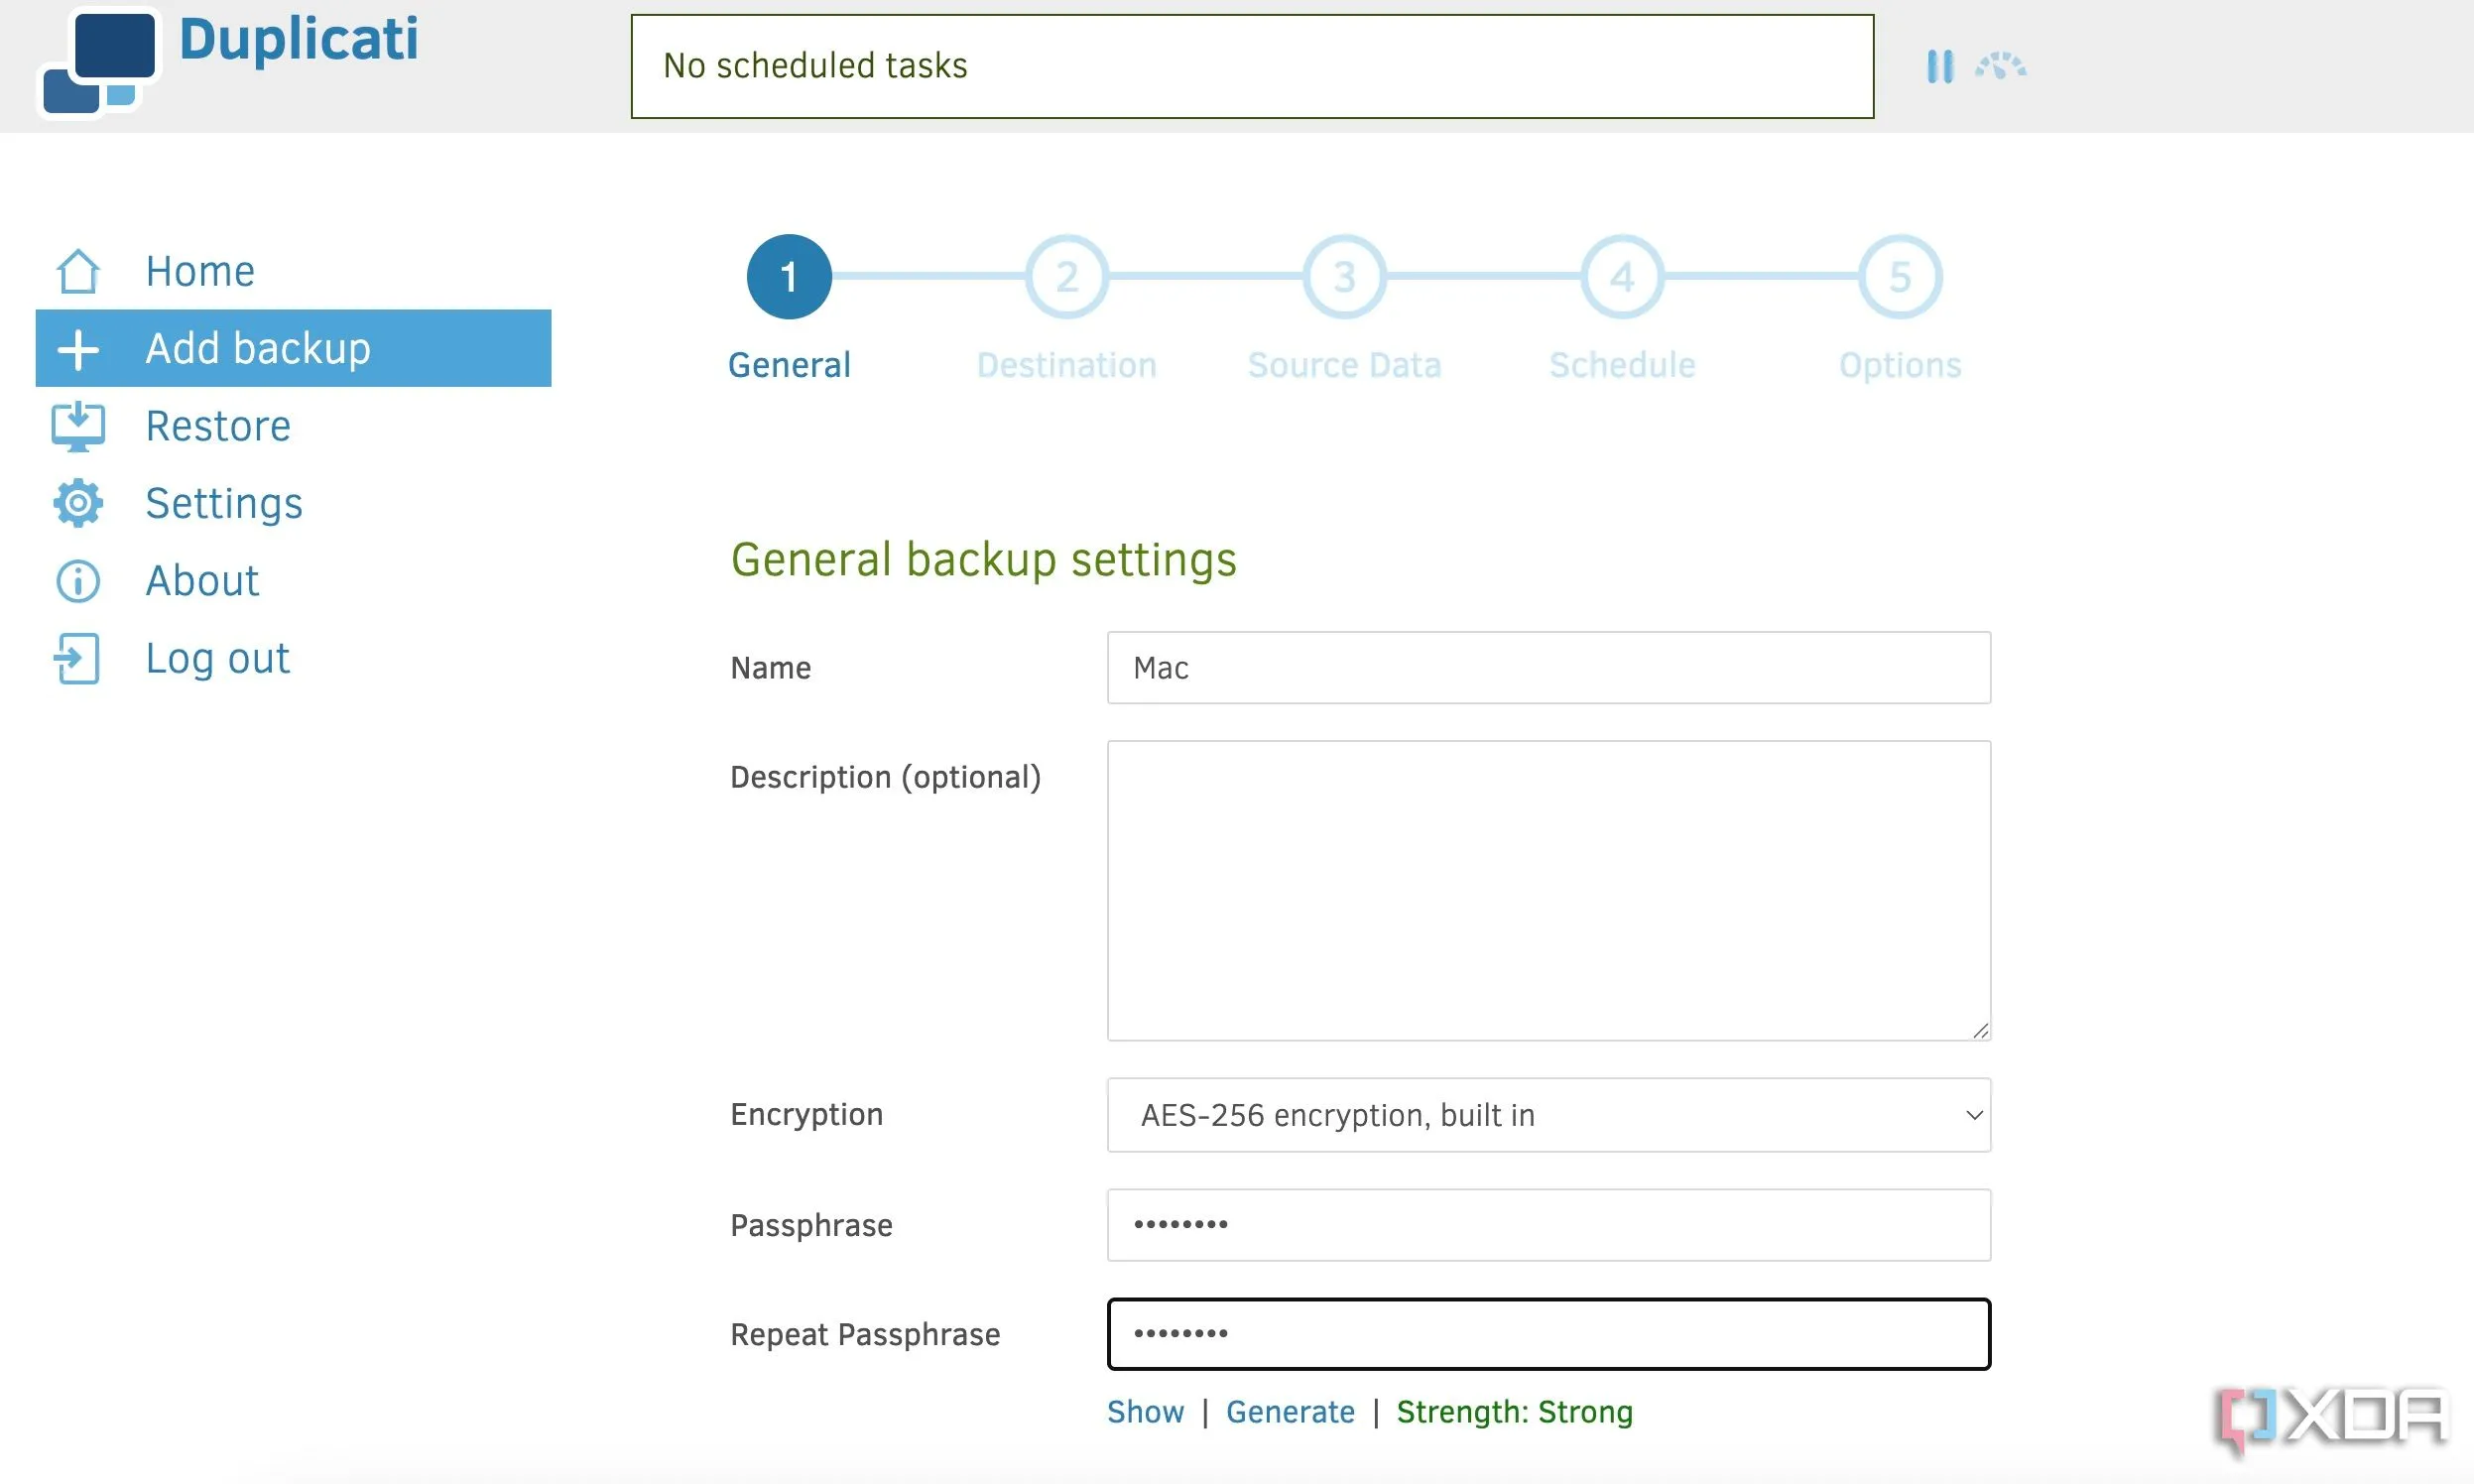Click the No scheduled tasks status box
Image resolution: width=2474 pixels, height=1484 pixels.
tap(1251, 66)
